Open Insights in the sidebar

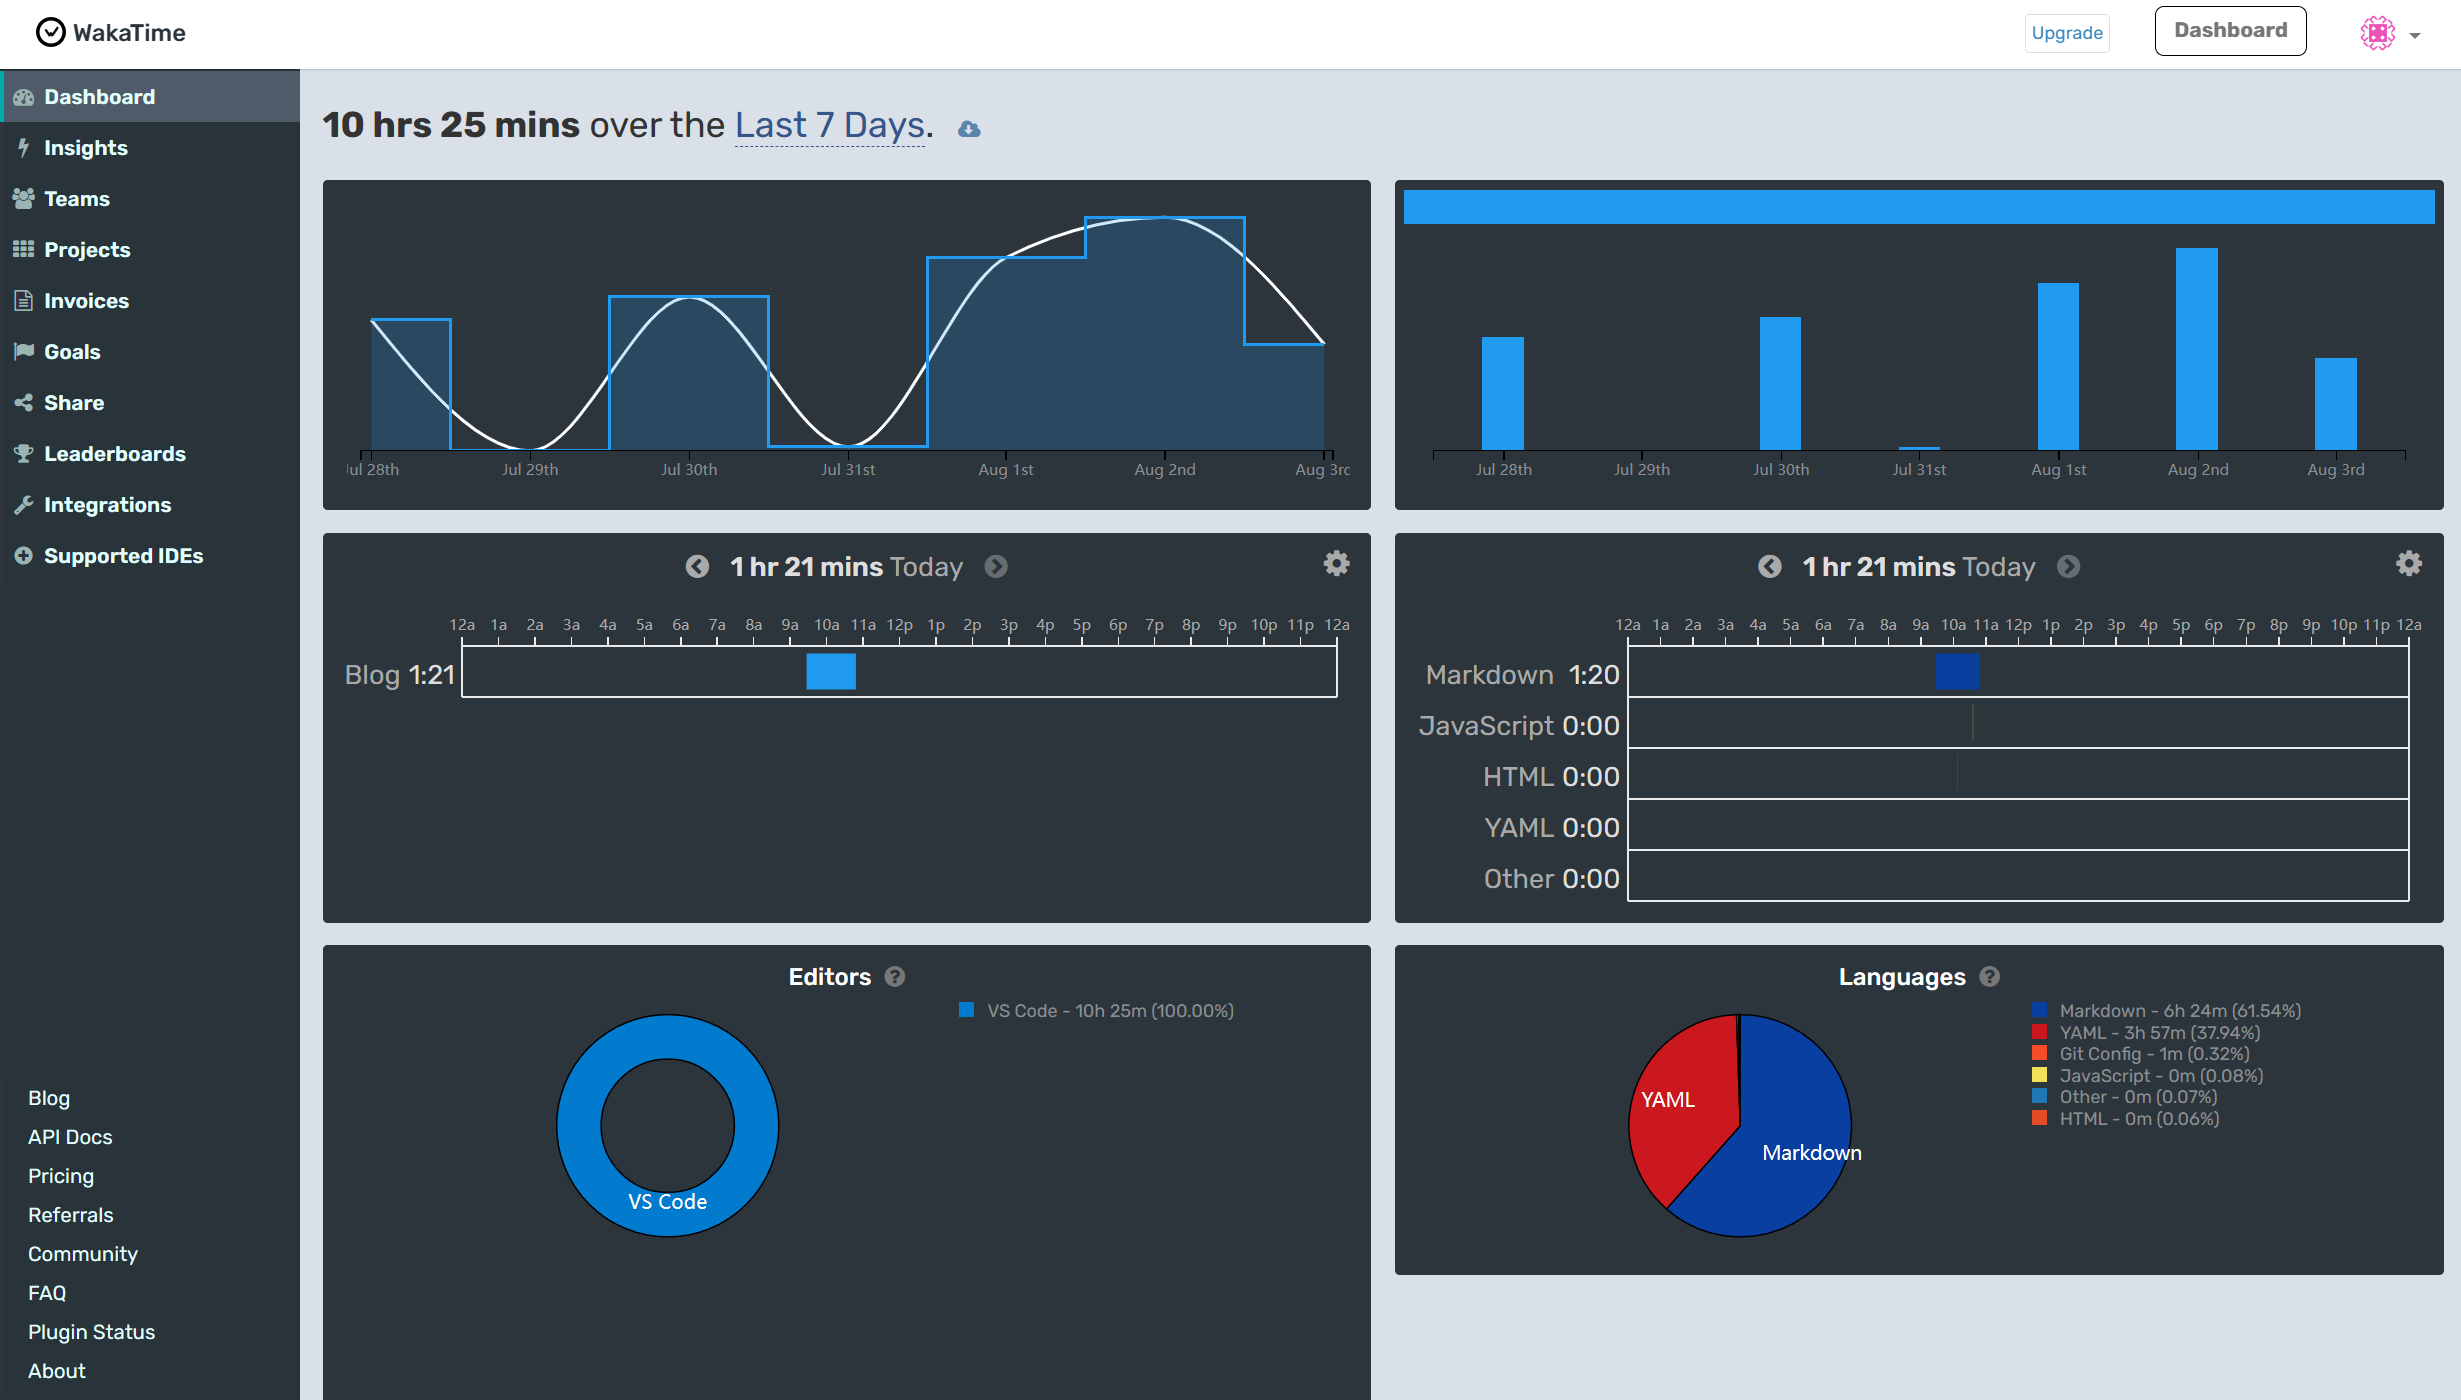[85, 148]
